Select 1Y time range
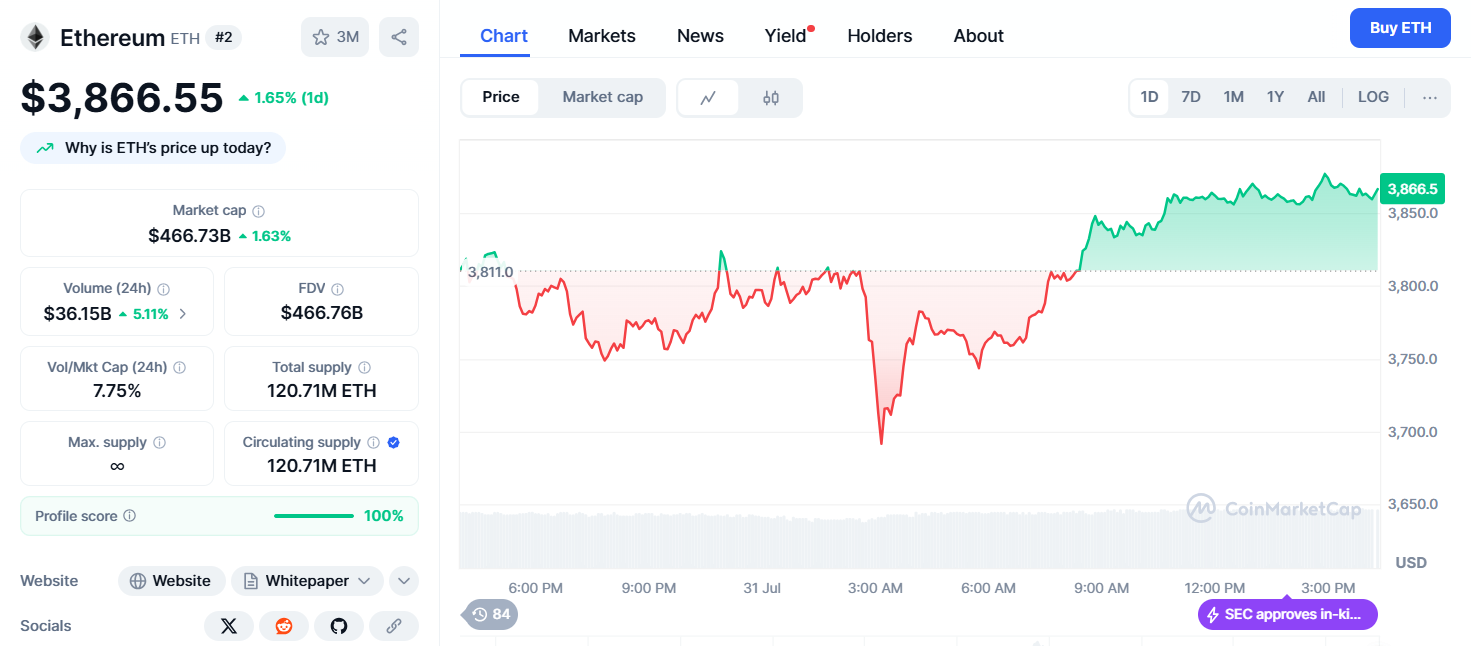The image size is (1471, 646). pyautogui.click(x=1275, y=97)
